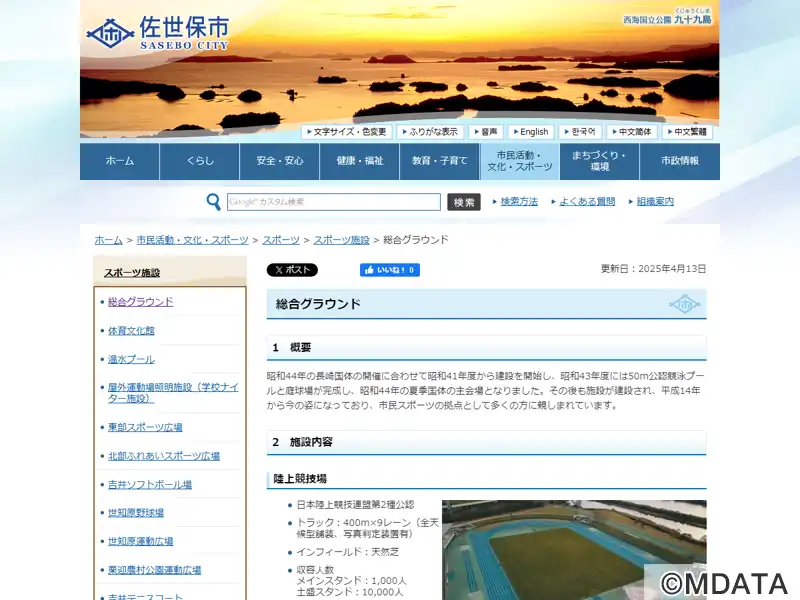The width and height of the screenshot is (800, 600).
Task: Click the Facebook Like button
Action: coord(389,270)
